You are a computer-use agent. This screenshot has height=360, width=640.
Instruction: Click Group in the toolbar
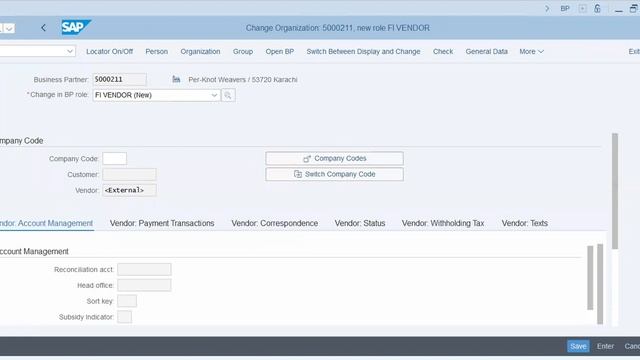click(243, 51)
